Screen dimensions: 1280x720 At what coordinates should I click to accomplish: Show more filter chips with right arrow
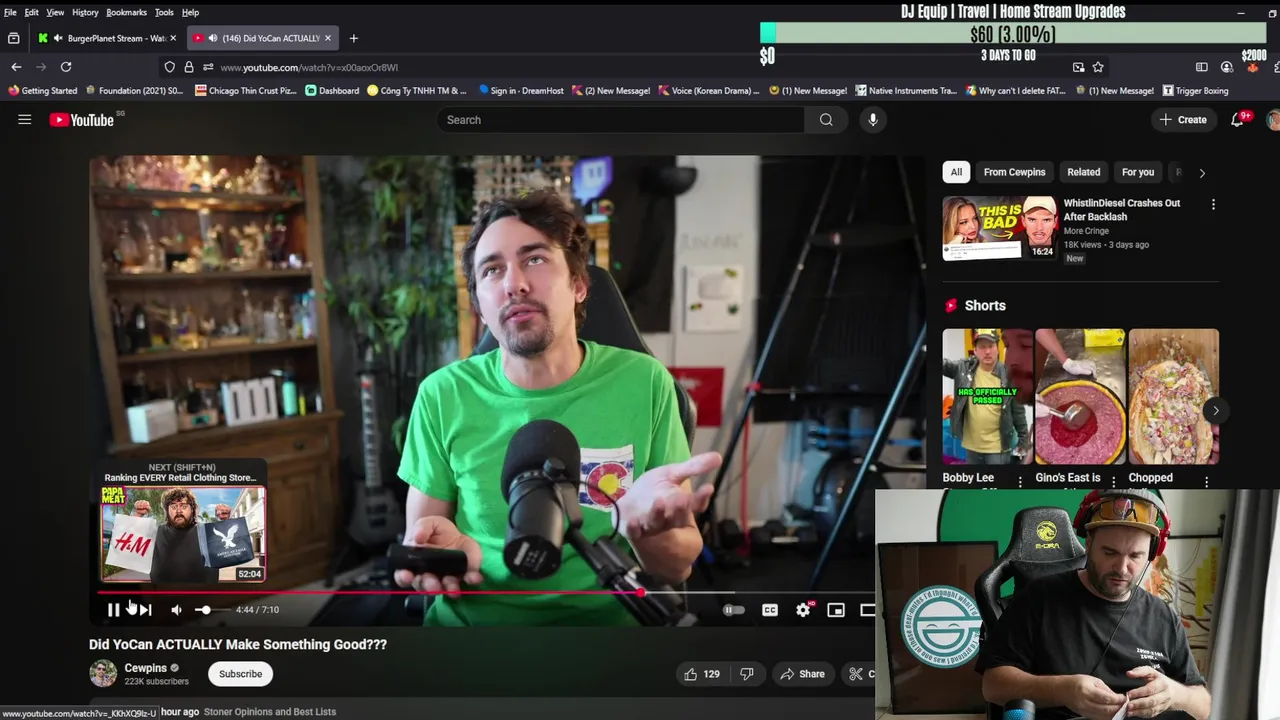(1202, 172)
